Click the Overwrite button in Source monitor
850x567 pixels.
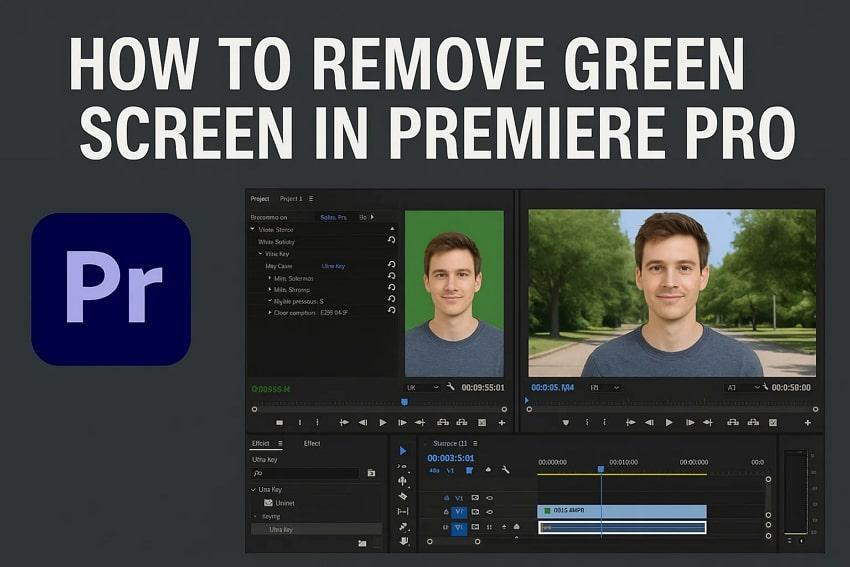[462, 422]
